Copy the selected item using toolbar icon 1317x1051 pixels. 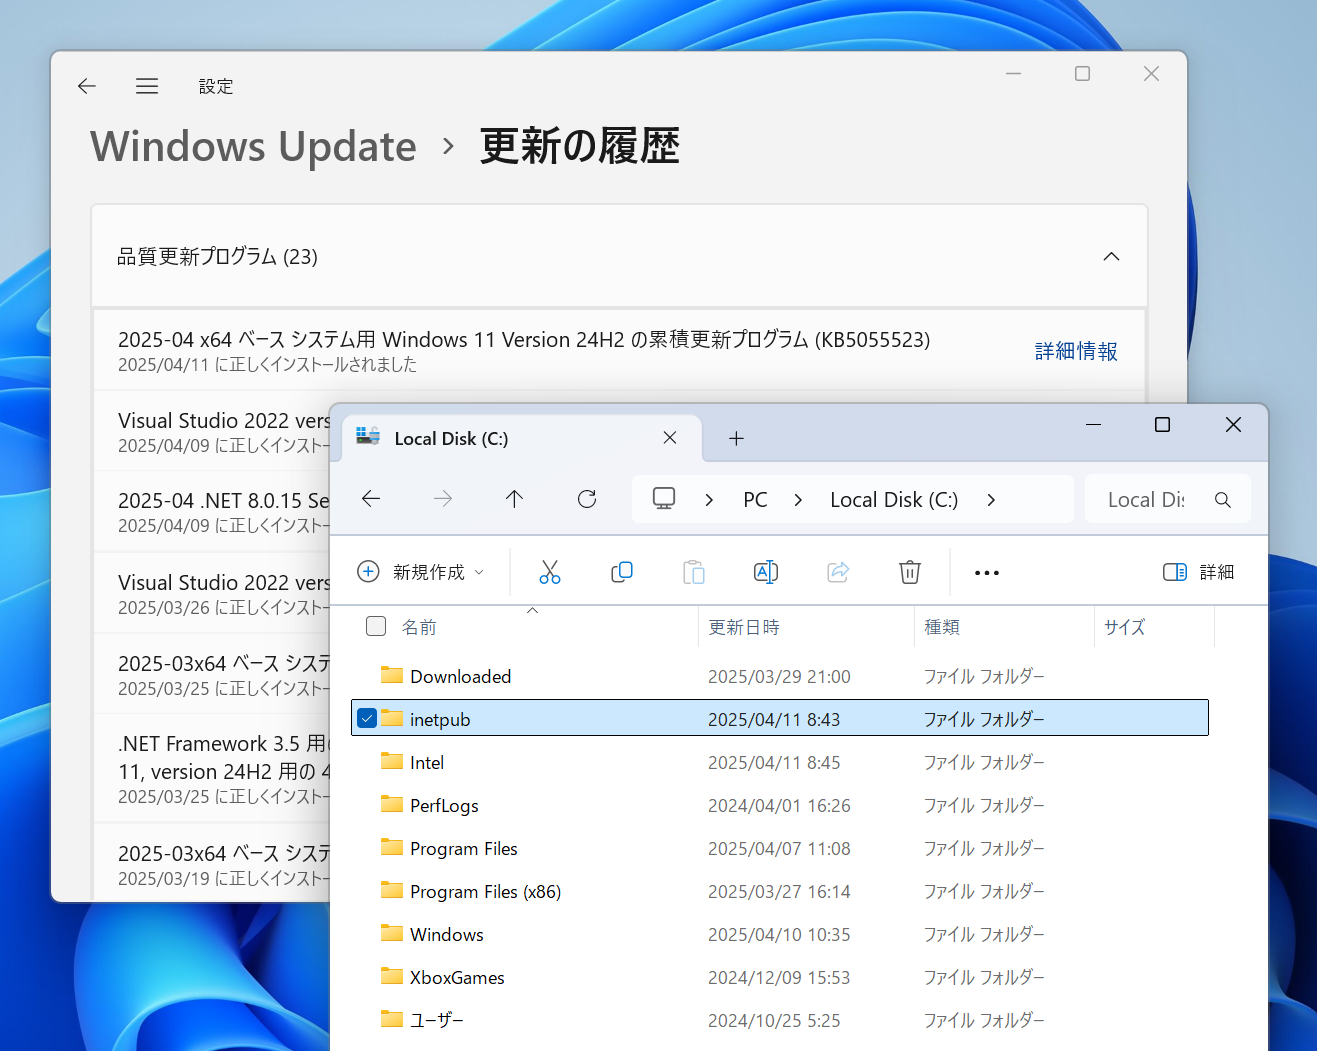click(621, 572)
